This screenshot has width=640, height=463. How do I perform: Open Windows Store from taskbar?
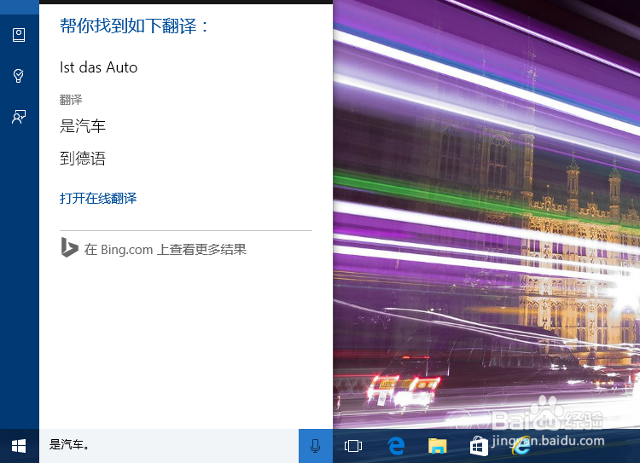tap(479, 446)
